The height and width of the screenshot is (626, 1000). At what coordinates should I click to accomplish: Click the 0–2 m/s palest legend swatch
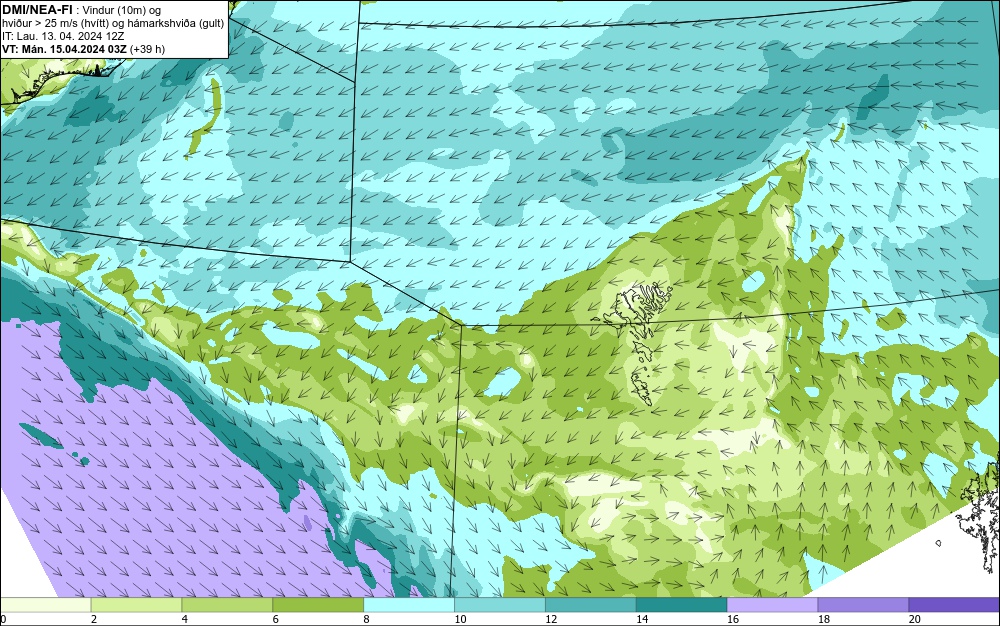[x=45, y=604]
